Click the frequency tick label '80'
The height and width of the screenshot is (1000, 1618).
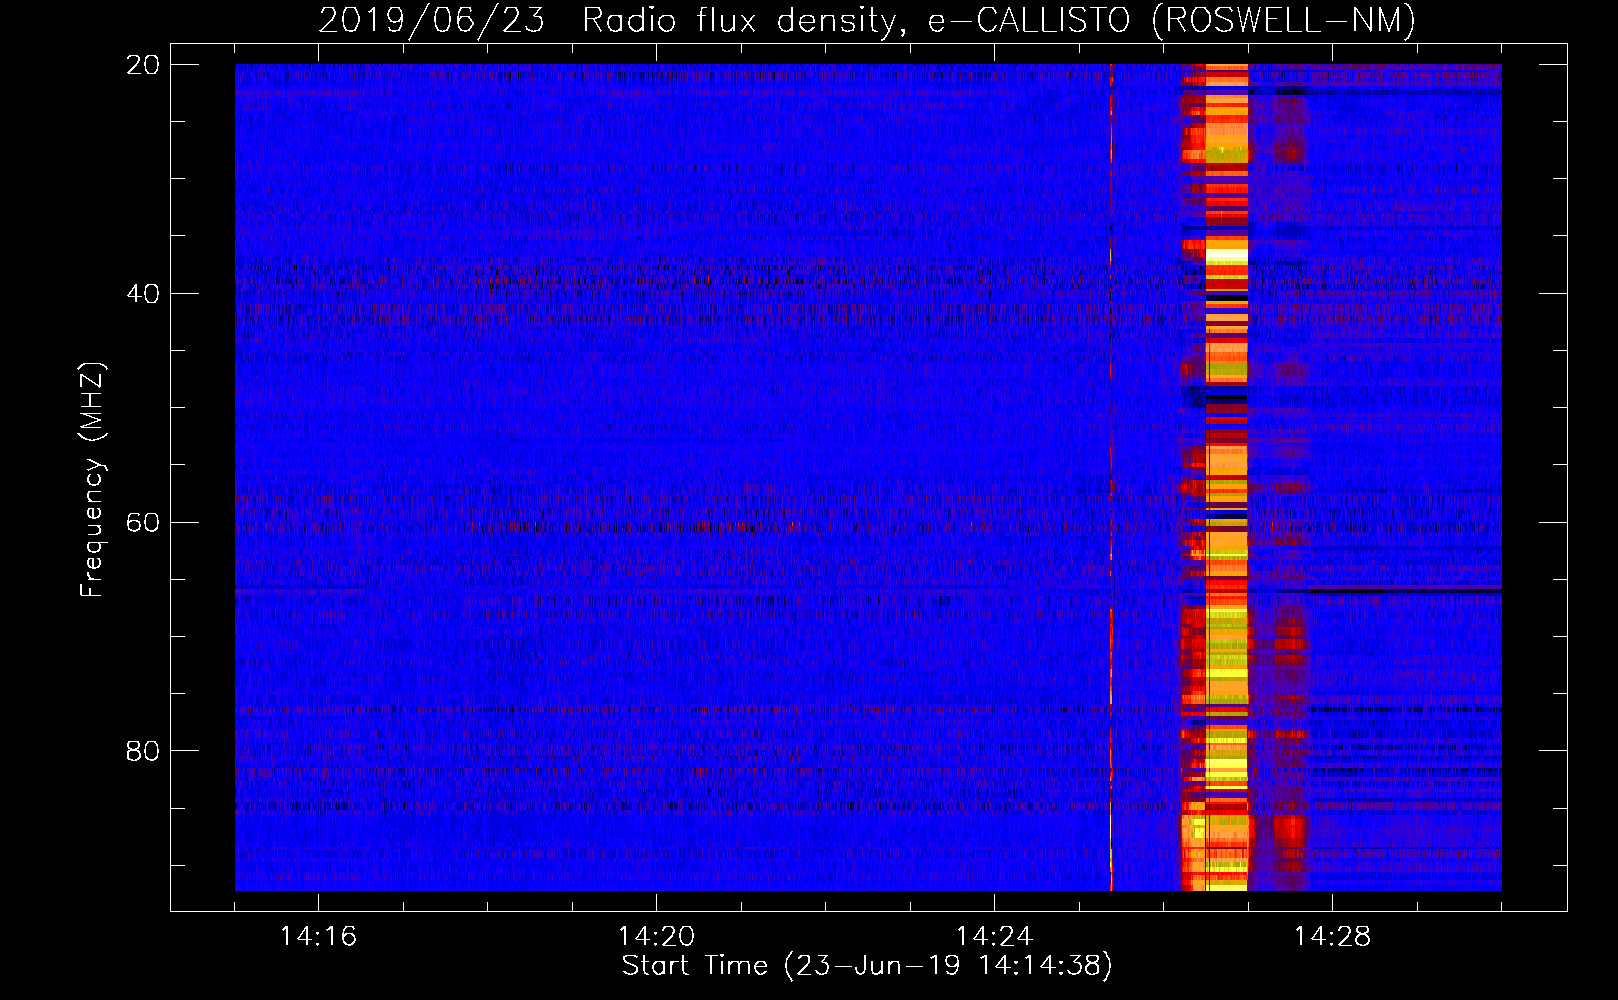[x=143, y=751]
